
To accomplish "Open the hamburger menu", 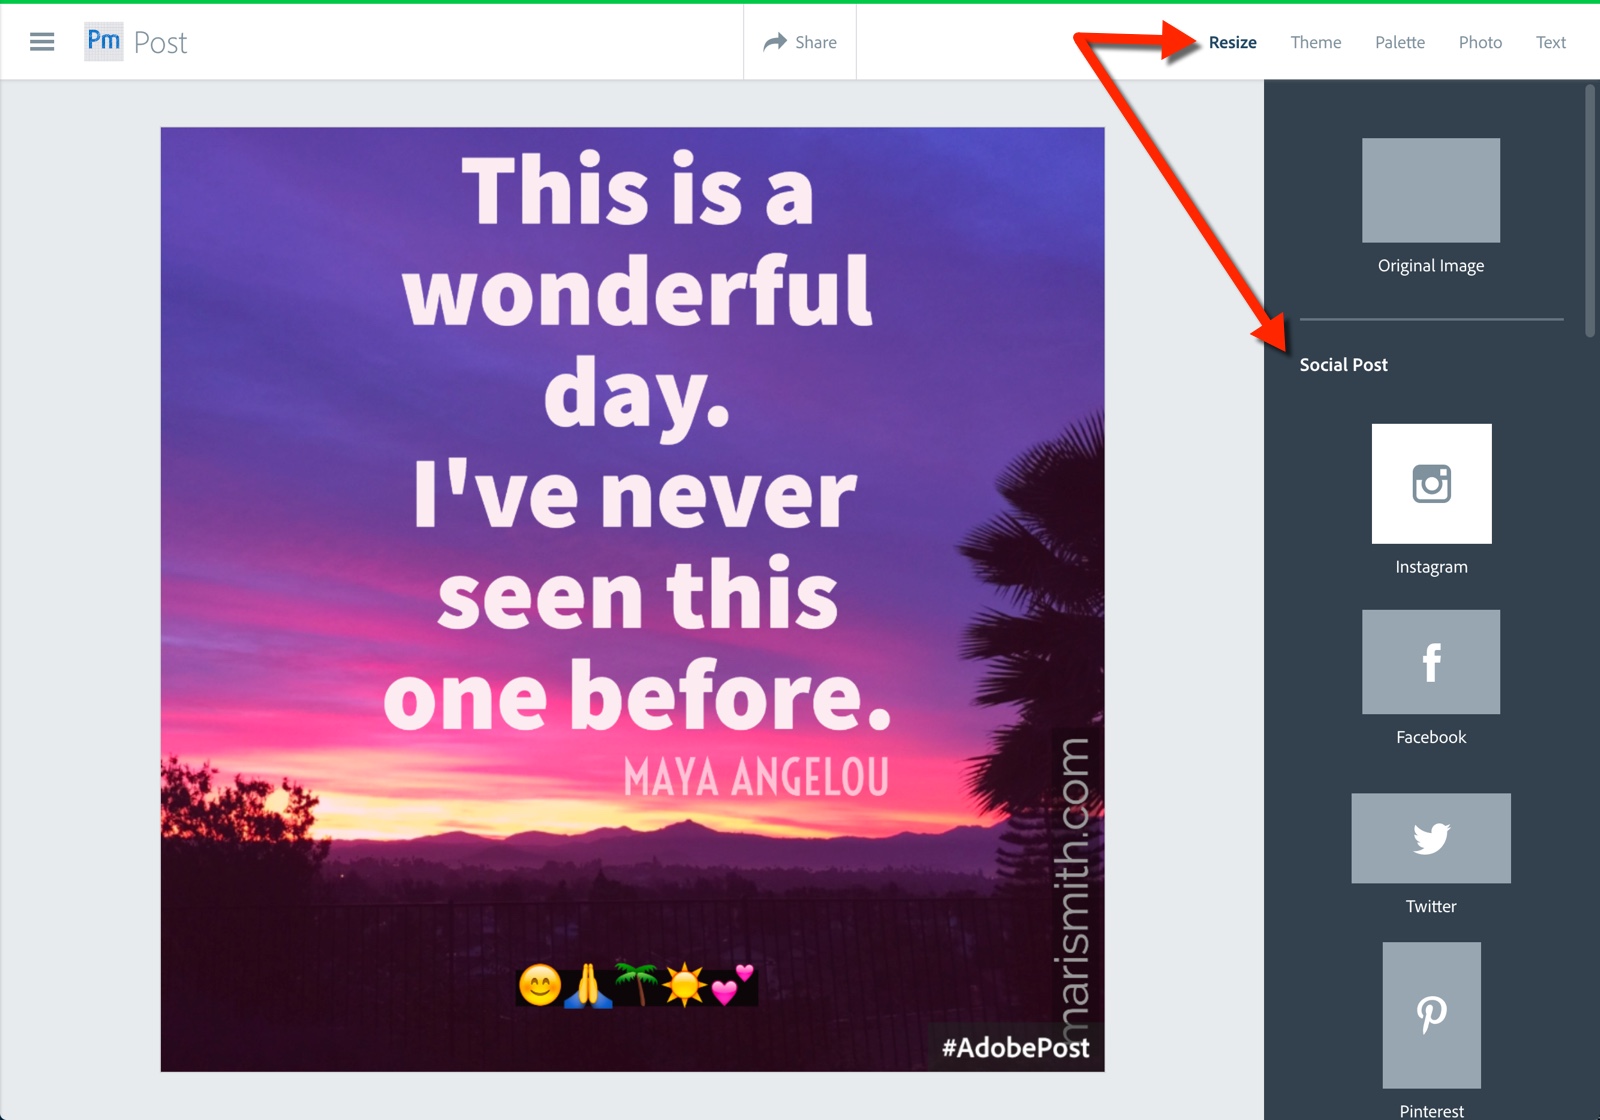I will pyautogui.click(x=42, y=42).
